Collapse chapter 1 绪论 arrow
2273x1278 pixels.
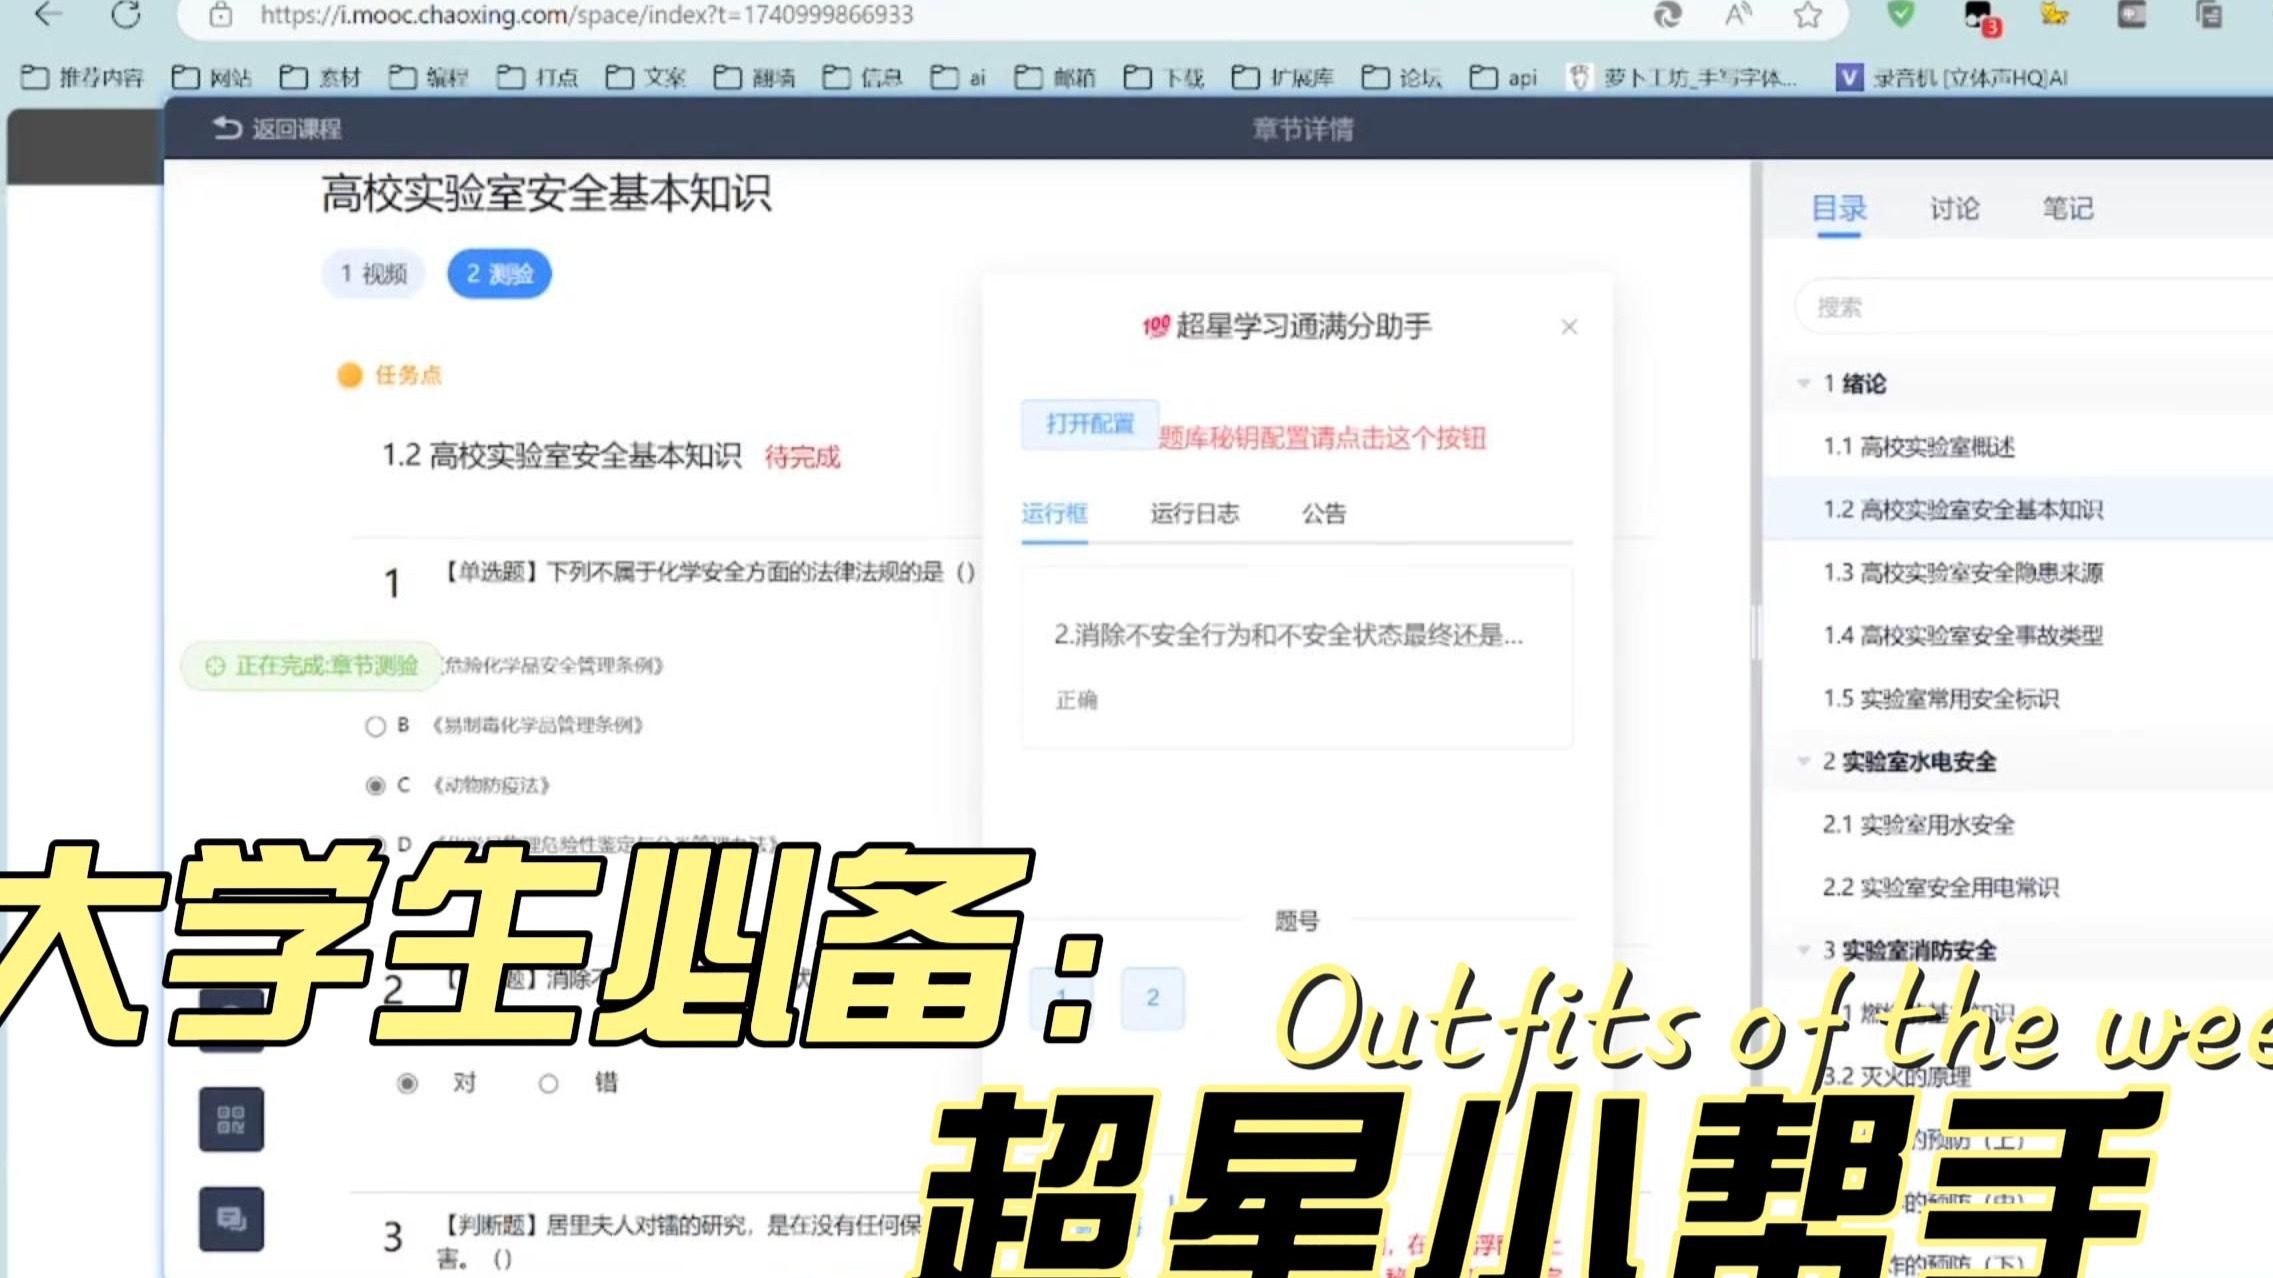click(1803, 383)
